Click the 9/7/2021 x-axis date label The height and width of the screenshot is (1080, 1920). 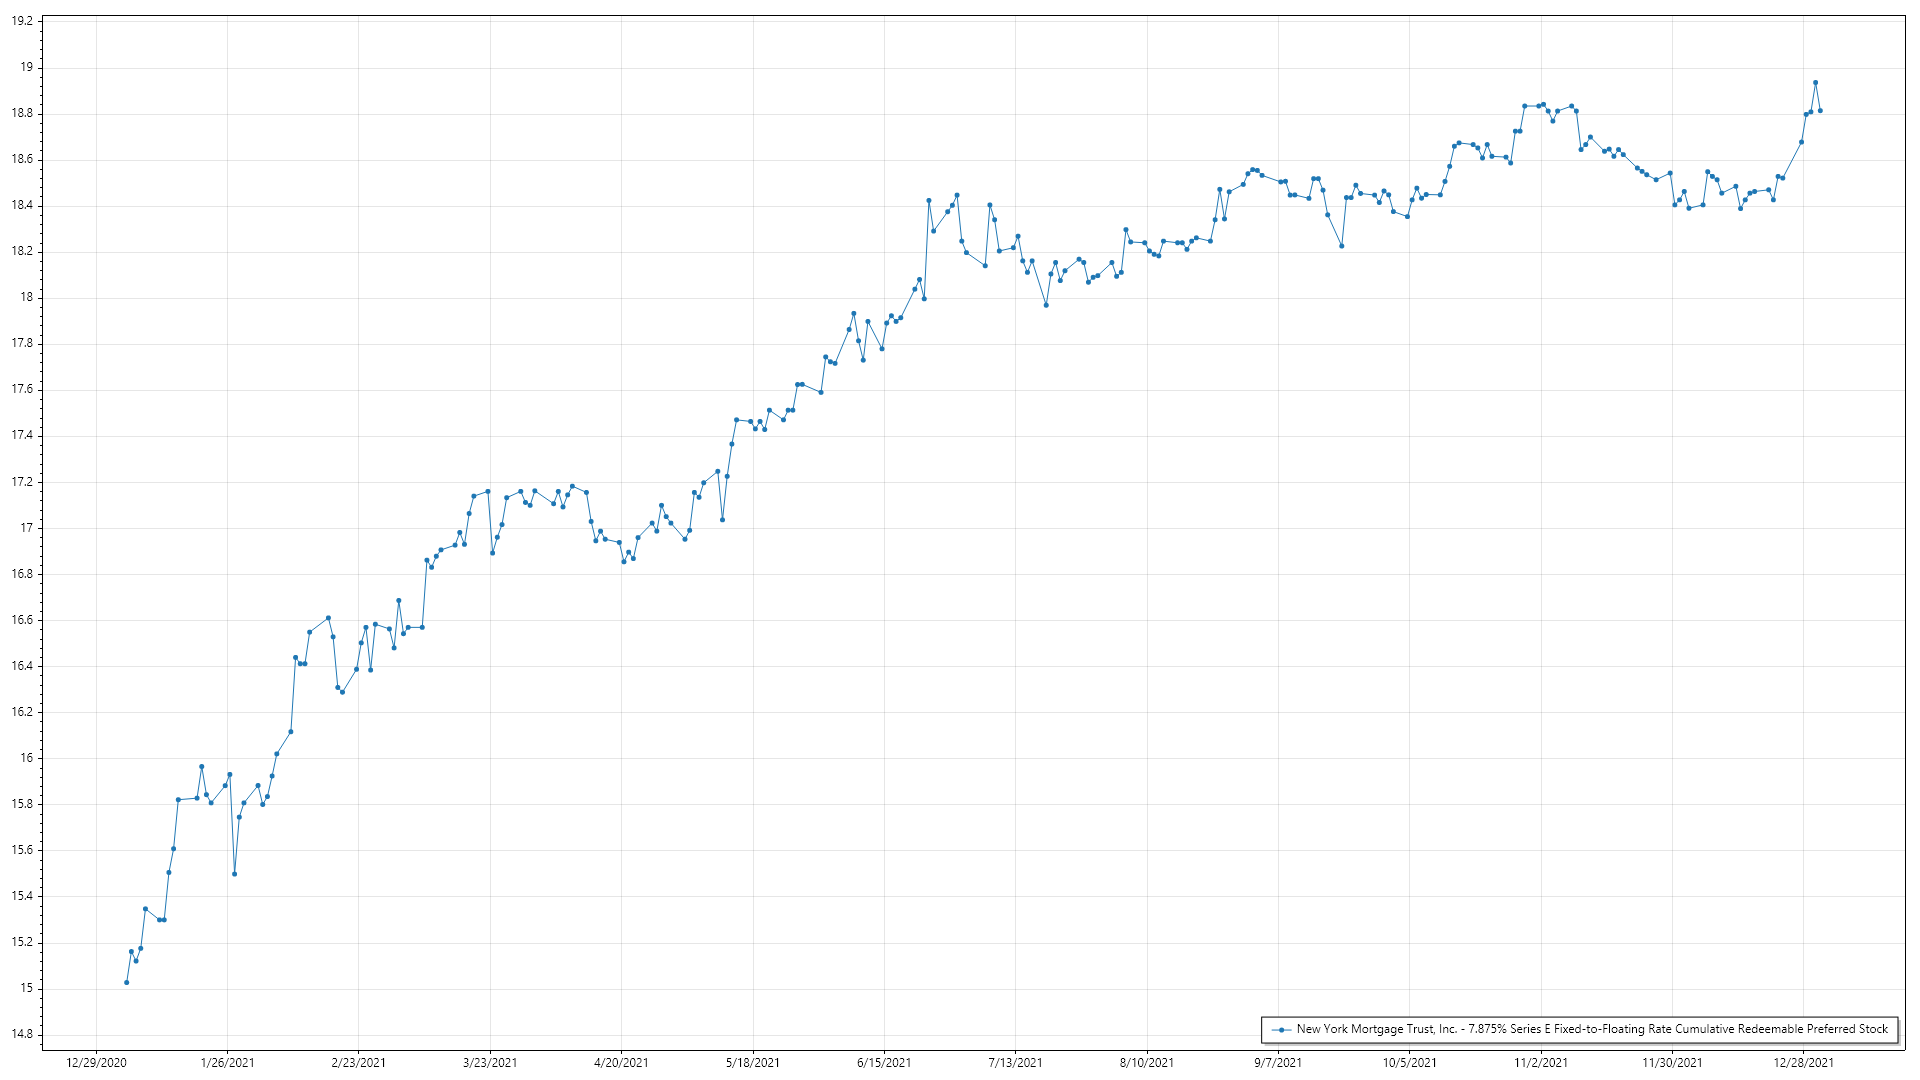coord(1278,1063)
